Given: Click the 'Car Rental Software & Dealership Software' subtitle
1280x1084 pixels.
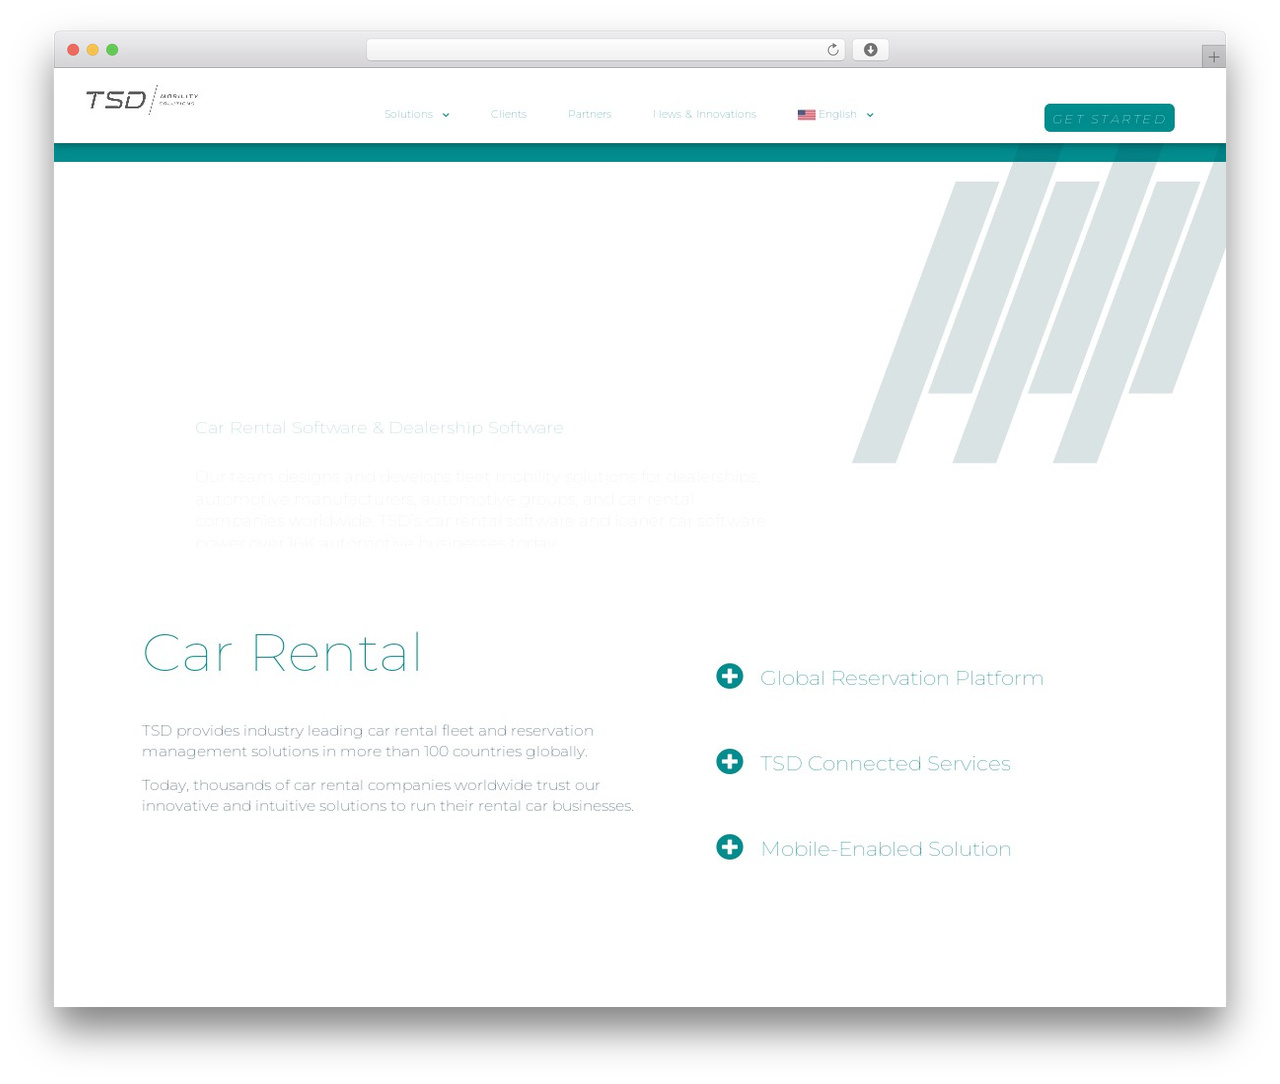Looking at the screenshot, I should pyautogui.click(x=379, y=428).
